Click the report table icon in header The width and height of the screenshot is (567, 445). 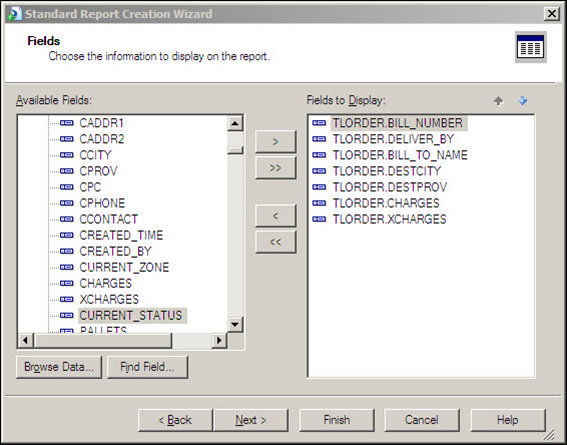click(x=530, y=47)
